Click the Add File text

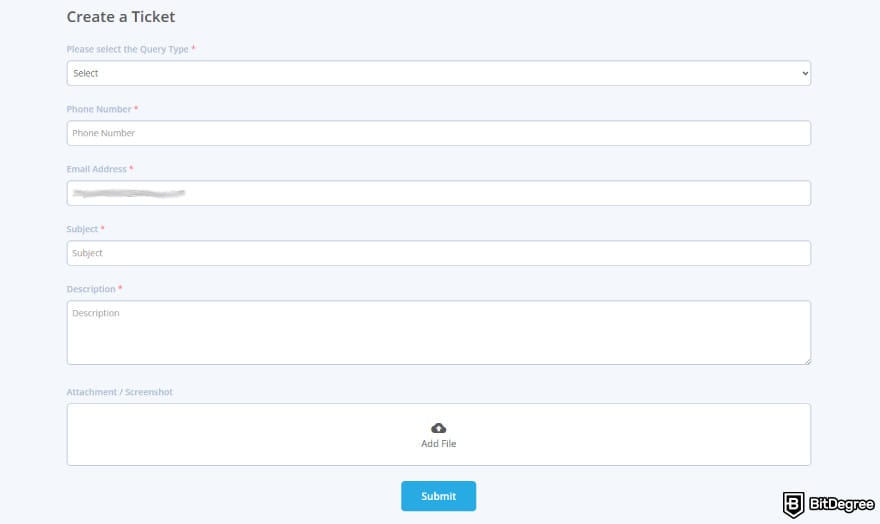[x=438, y=444]
